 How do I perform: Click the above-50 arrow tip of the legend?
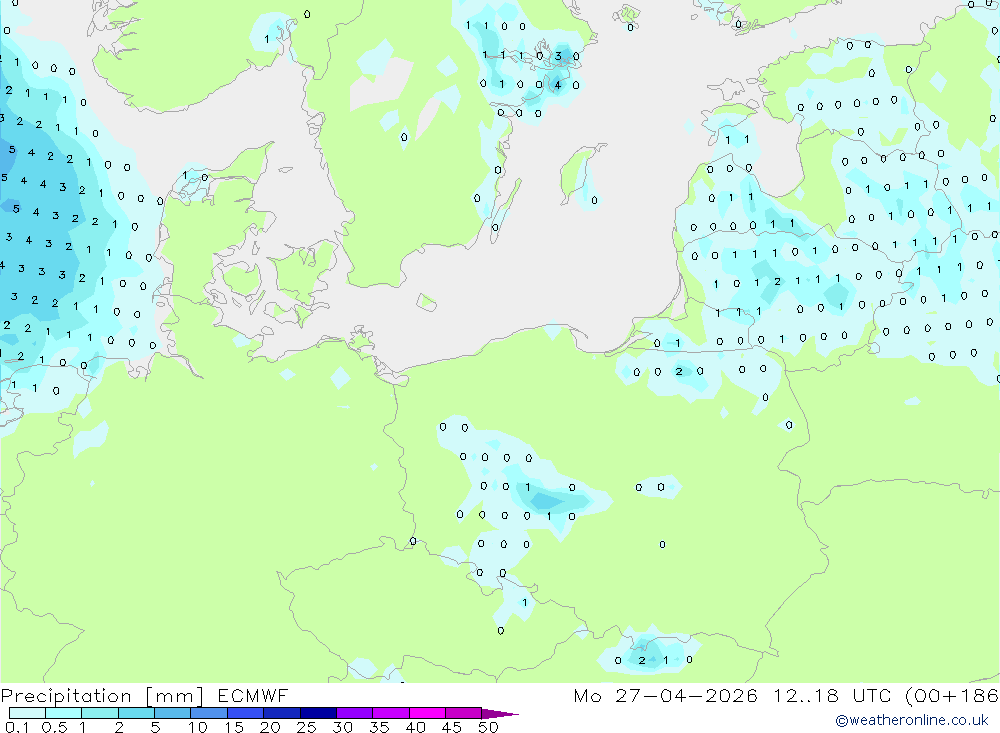pos(500,713)
